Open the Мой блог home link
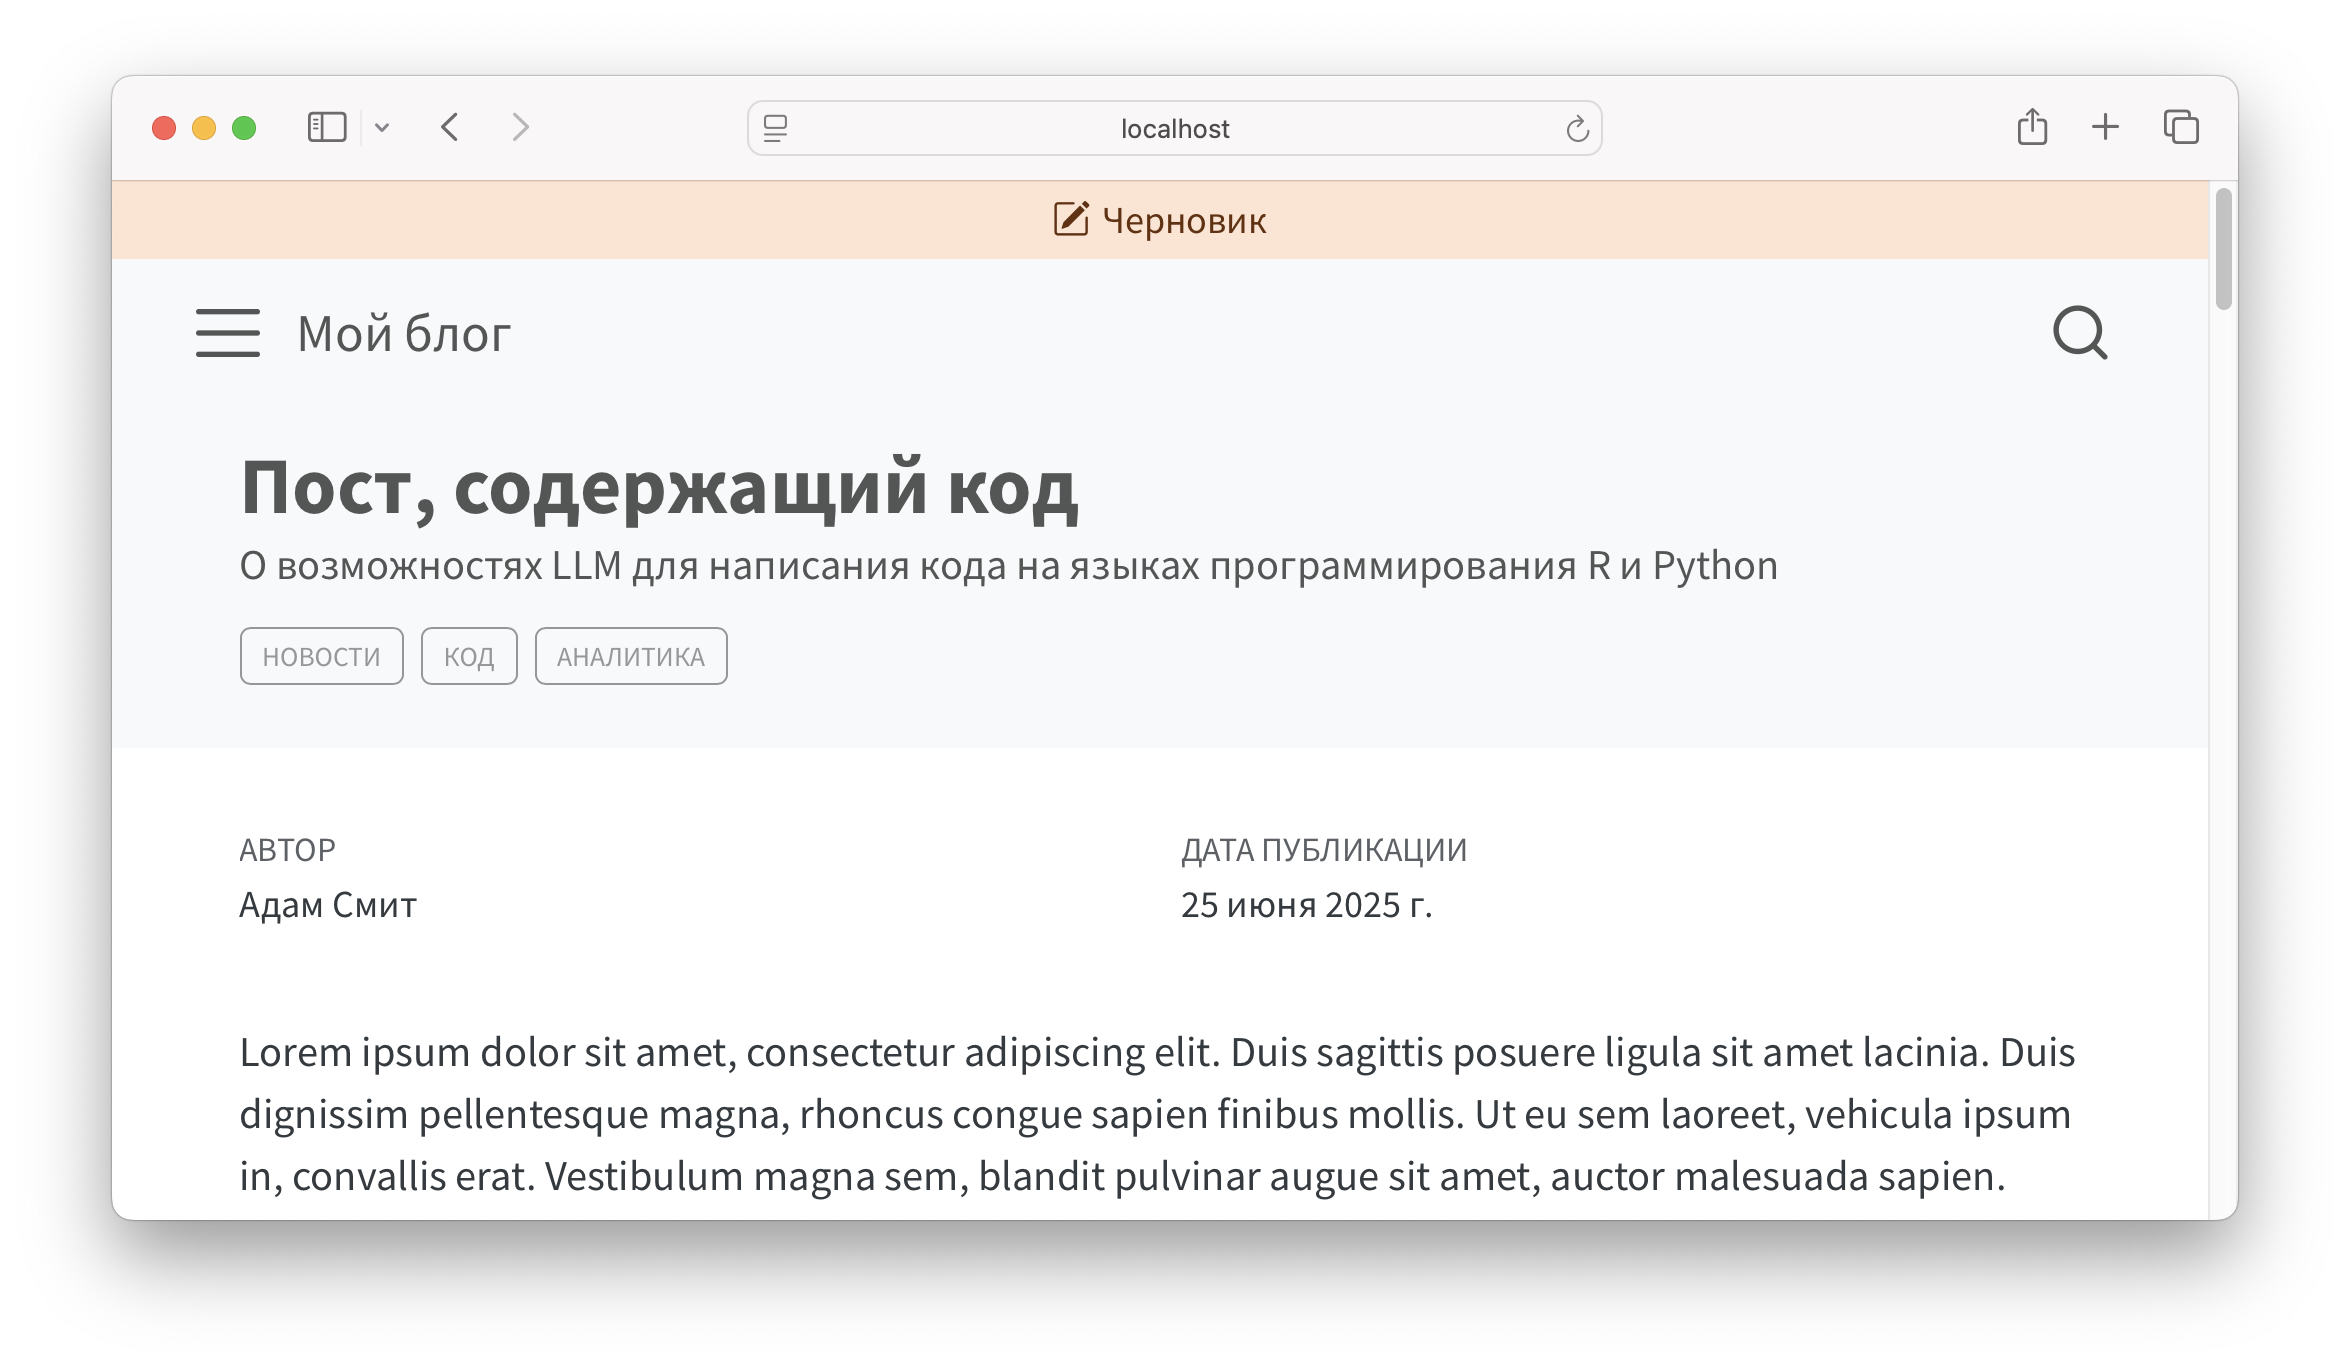 [404, 334]
